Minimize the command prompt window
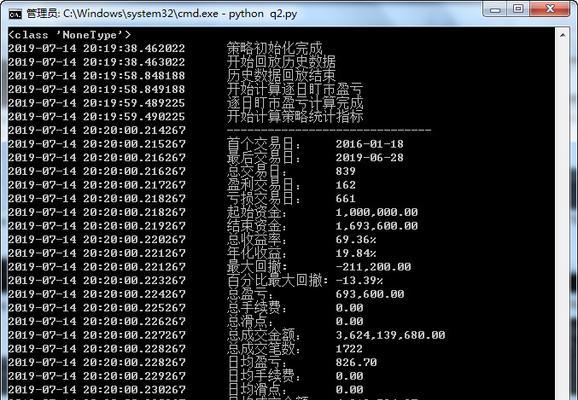Screen dimensions: 578x400 click(495, 9)
